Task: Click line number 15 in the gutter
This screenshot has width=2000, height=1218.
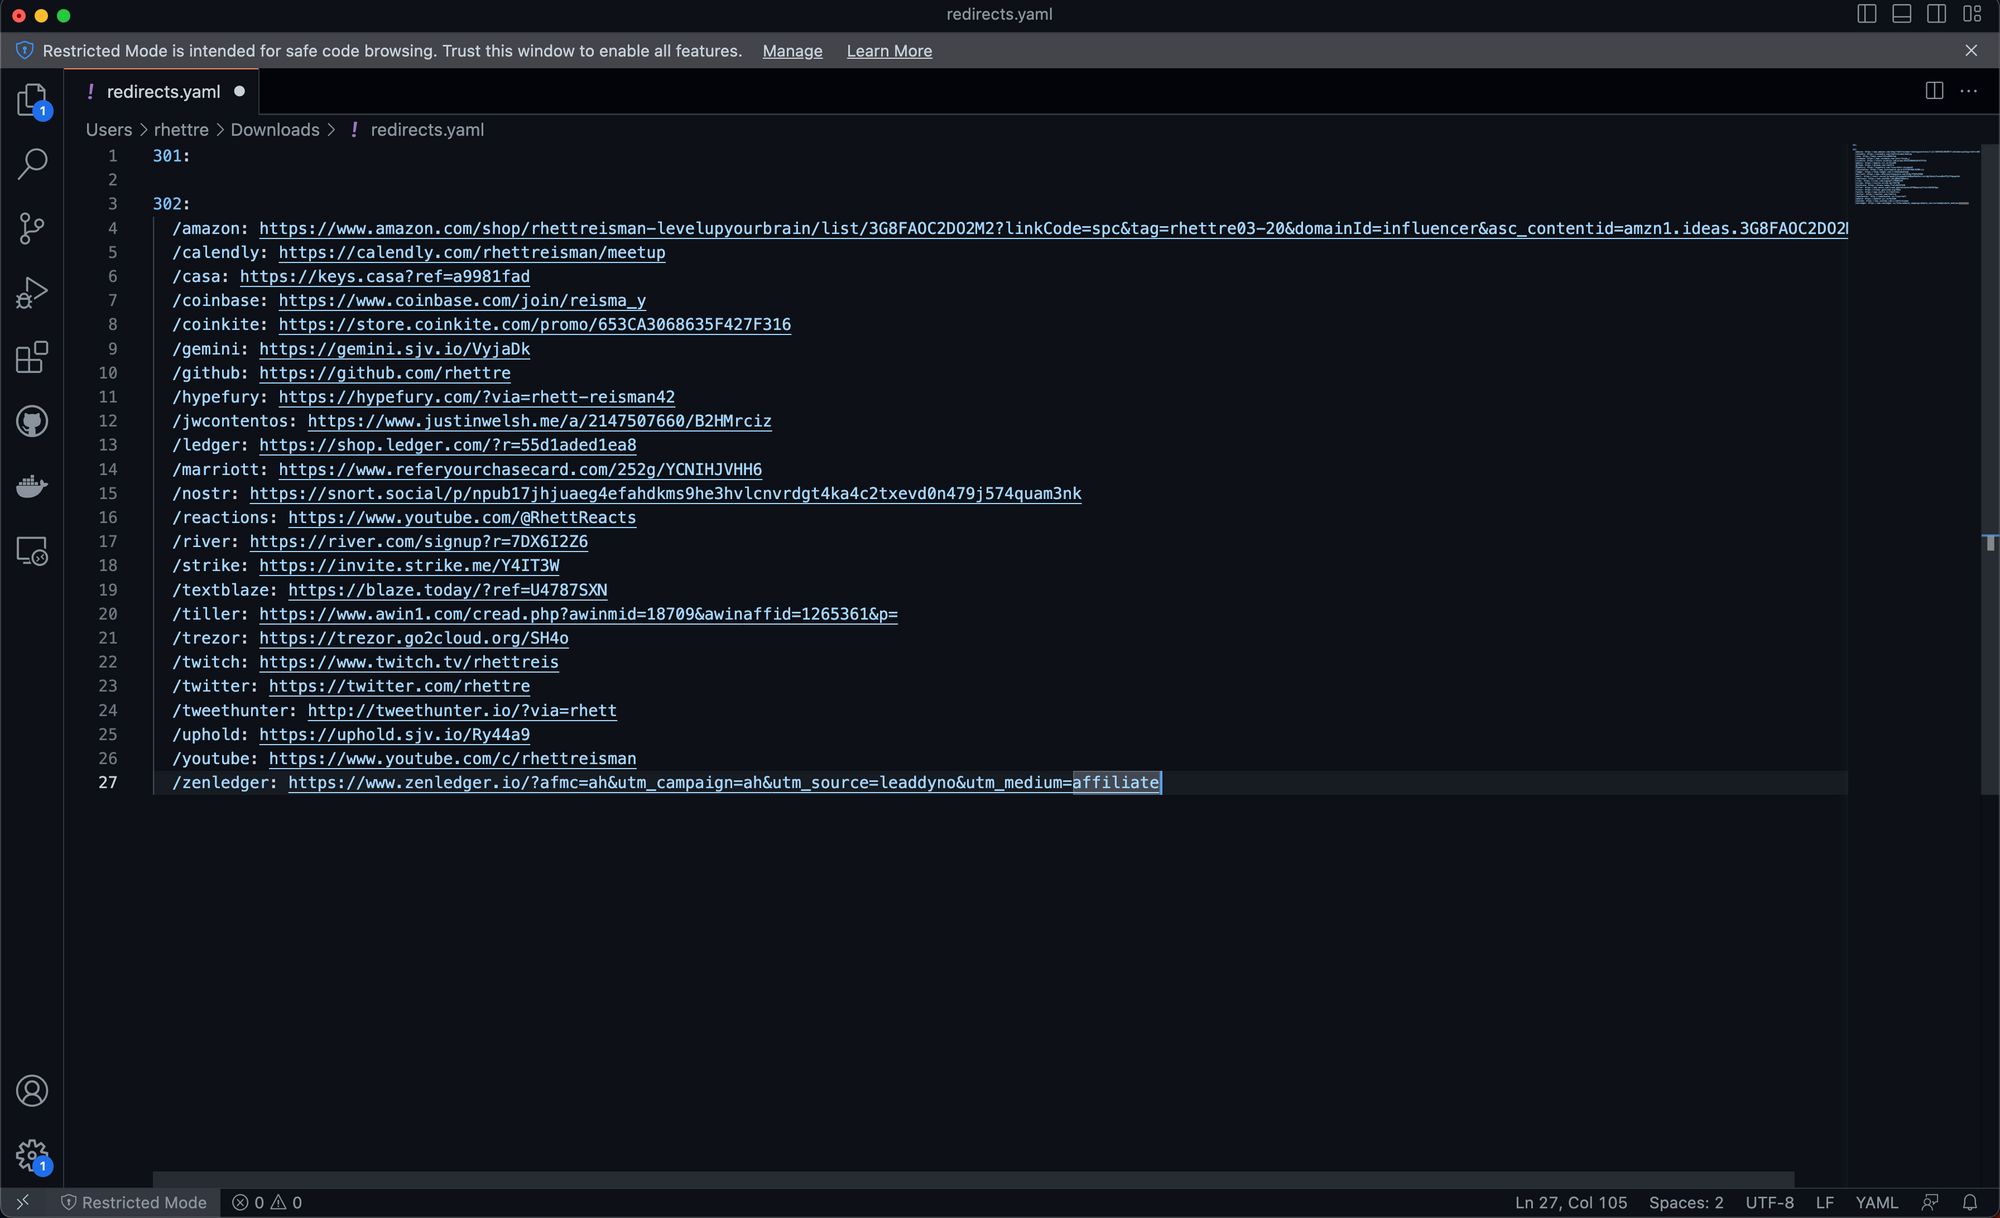Action: (108, 493)
